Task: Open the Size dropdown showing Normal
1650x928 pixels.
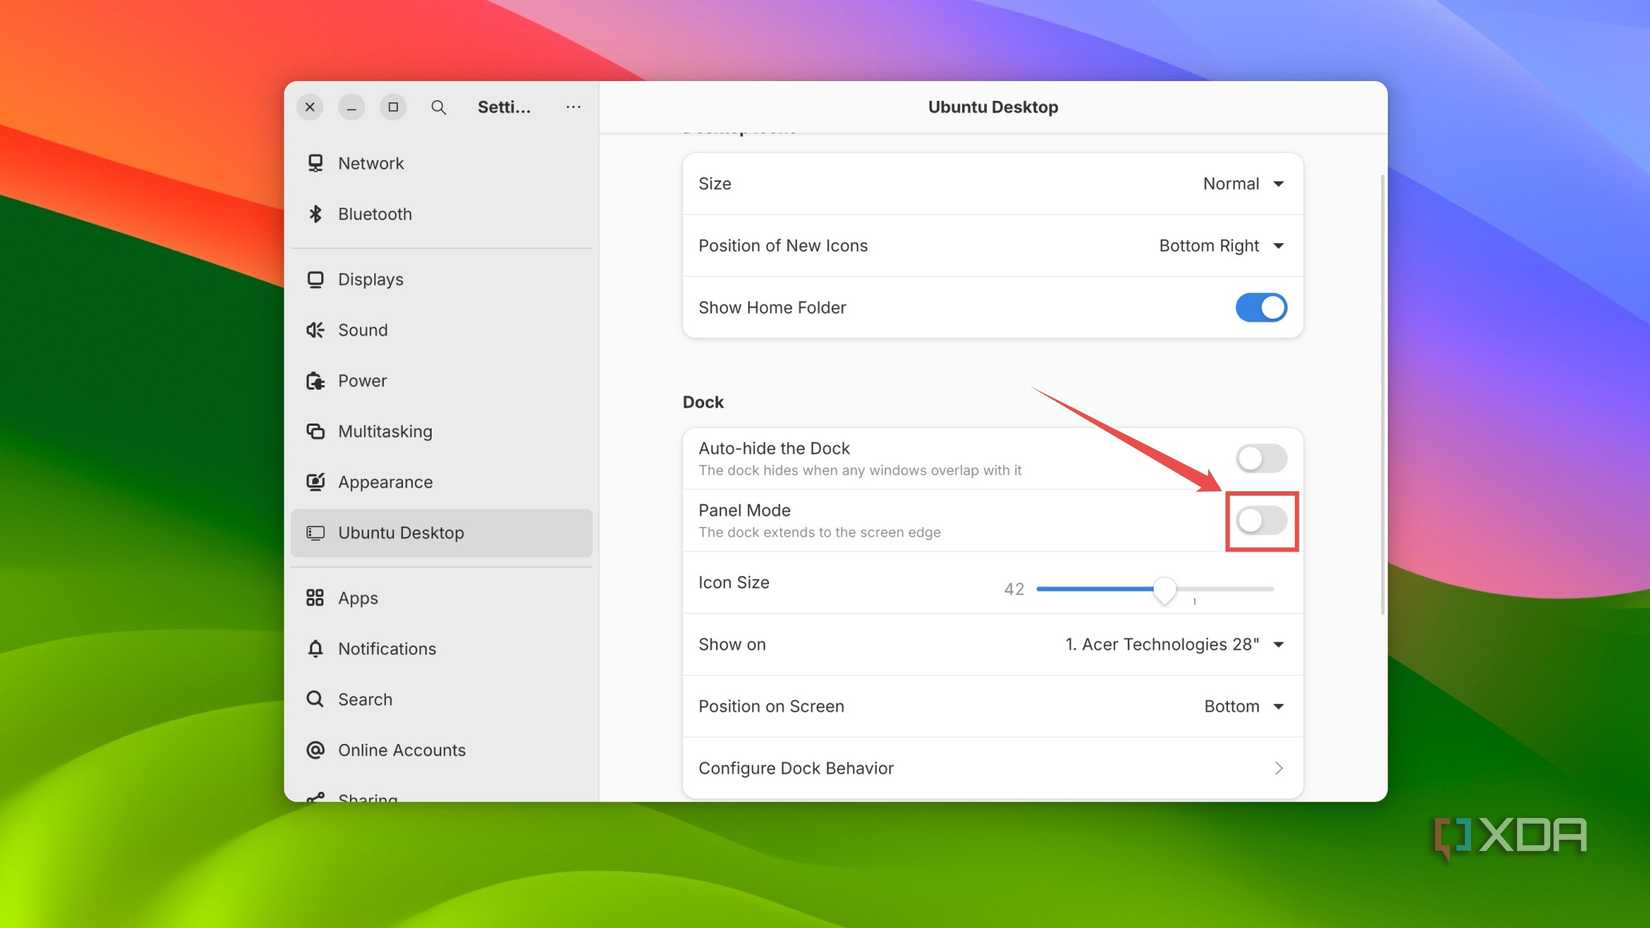Action: tap(1243, 184)
